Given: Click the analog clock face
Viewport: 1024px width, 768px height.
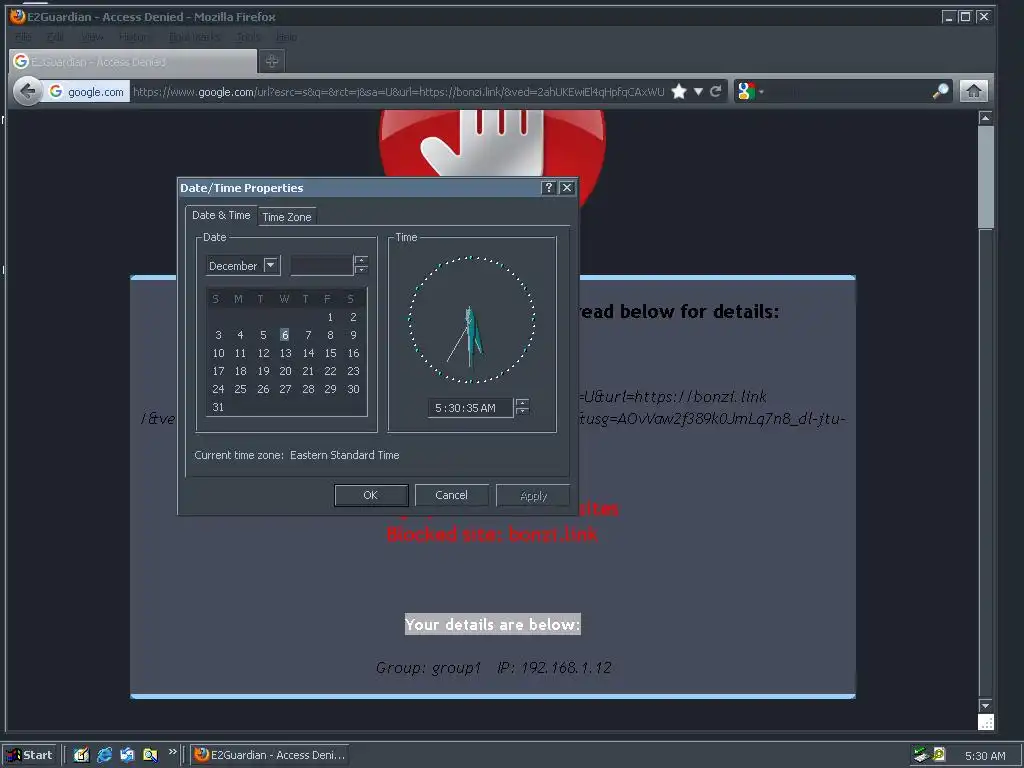Looking at the screenshot, I should click(x=472, y=319).
